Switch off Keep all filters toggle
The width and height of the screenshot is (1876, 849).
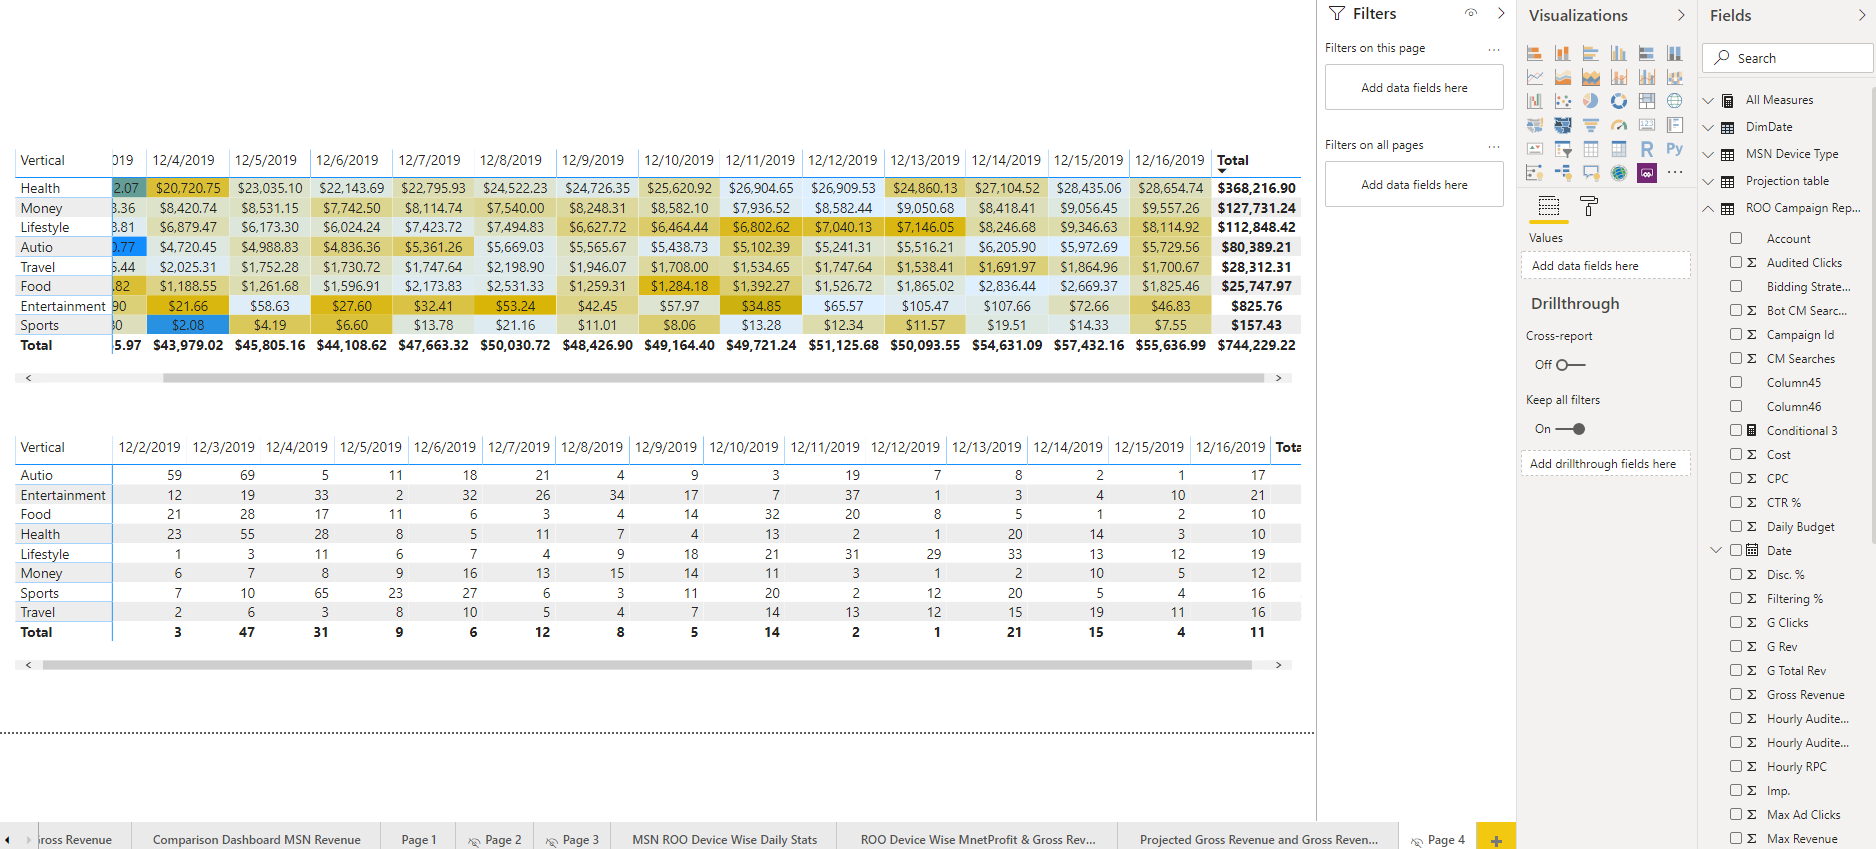[x=1571, y=429]
